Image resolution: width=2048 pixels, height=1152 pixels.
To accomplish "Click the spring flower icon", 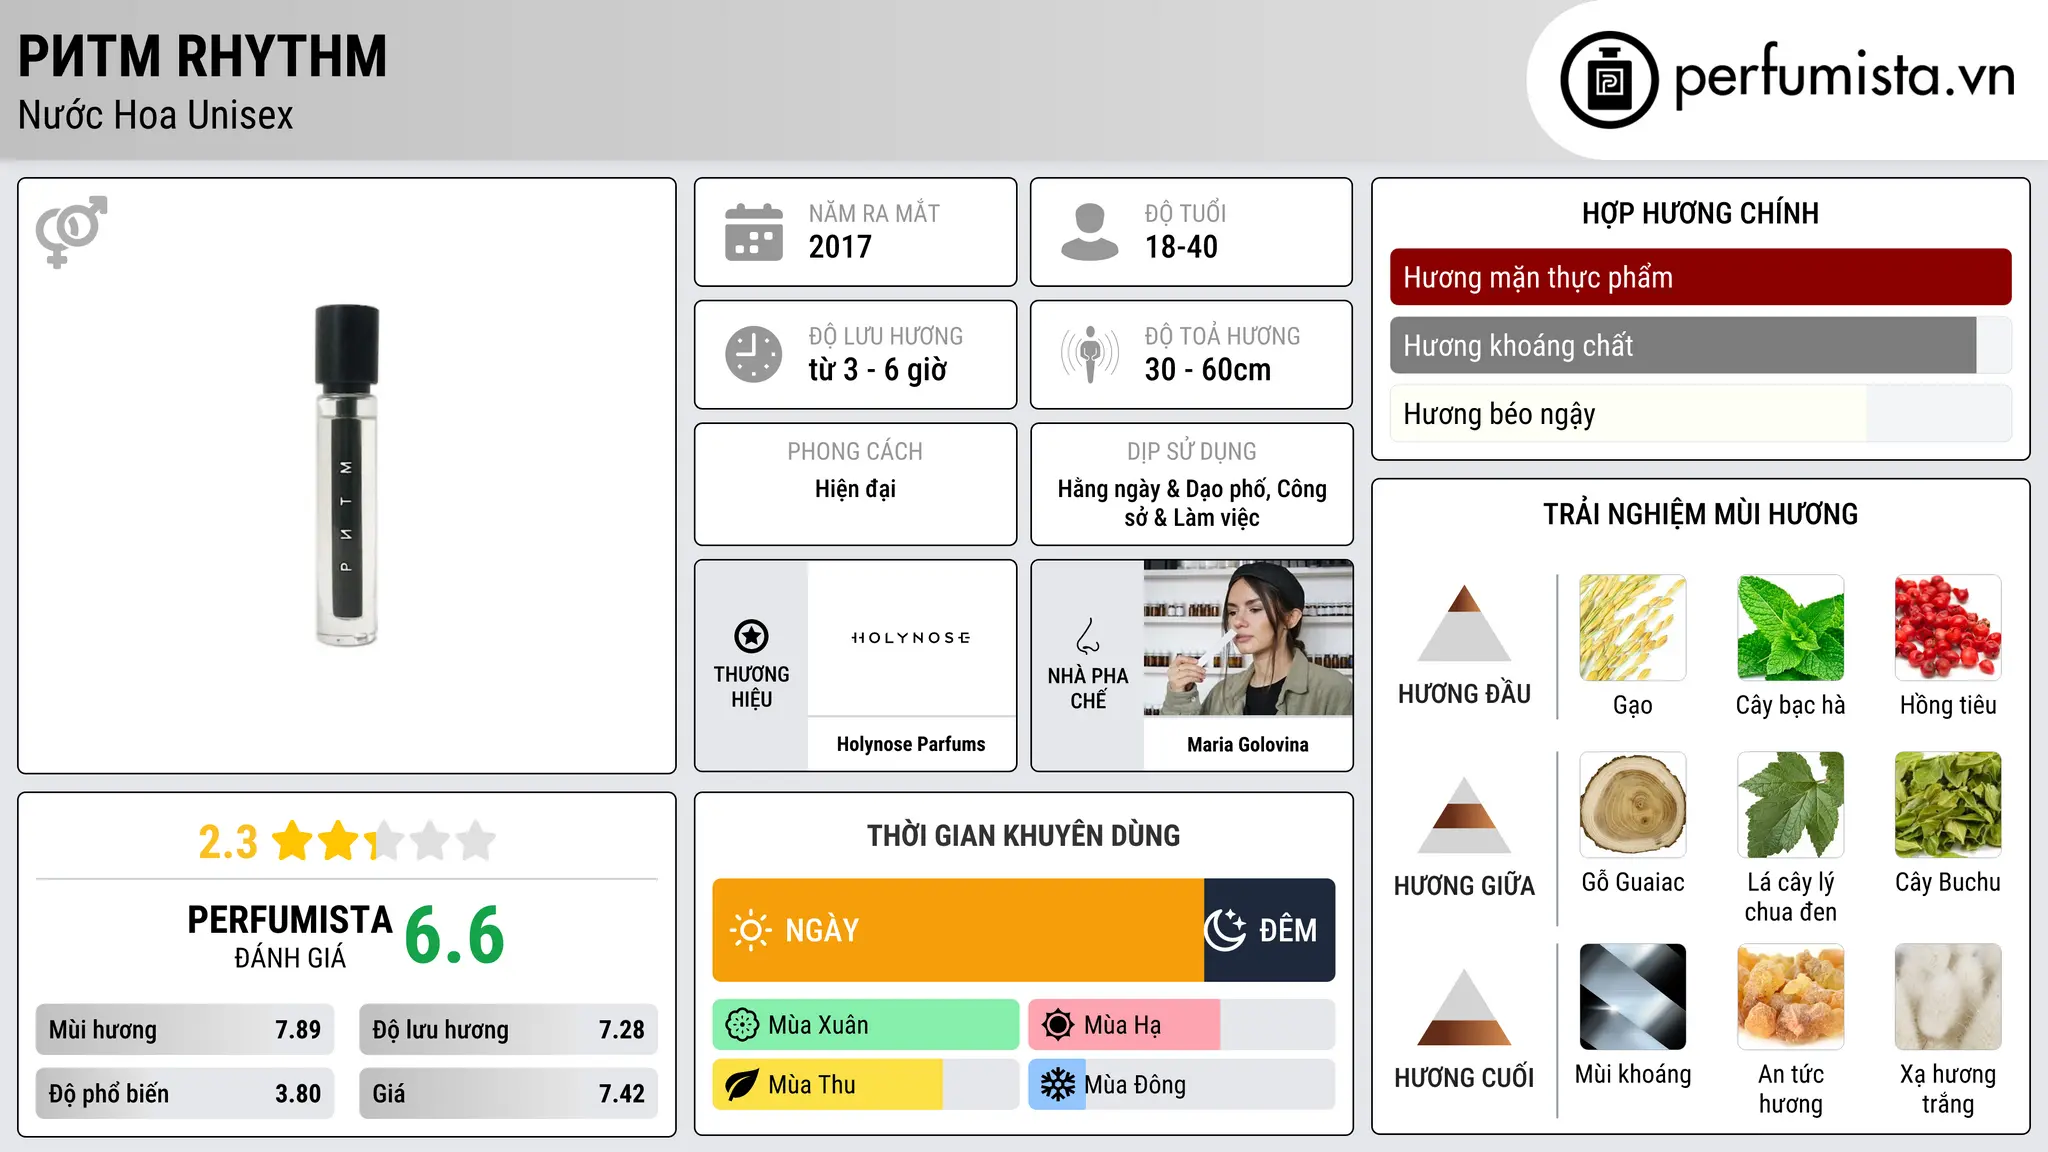I will 742,1025.
